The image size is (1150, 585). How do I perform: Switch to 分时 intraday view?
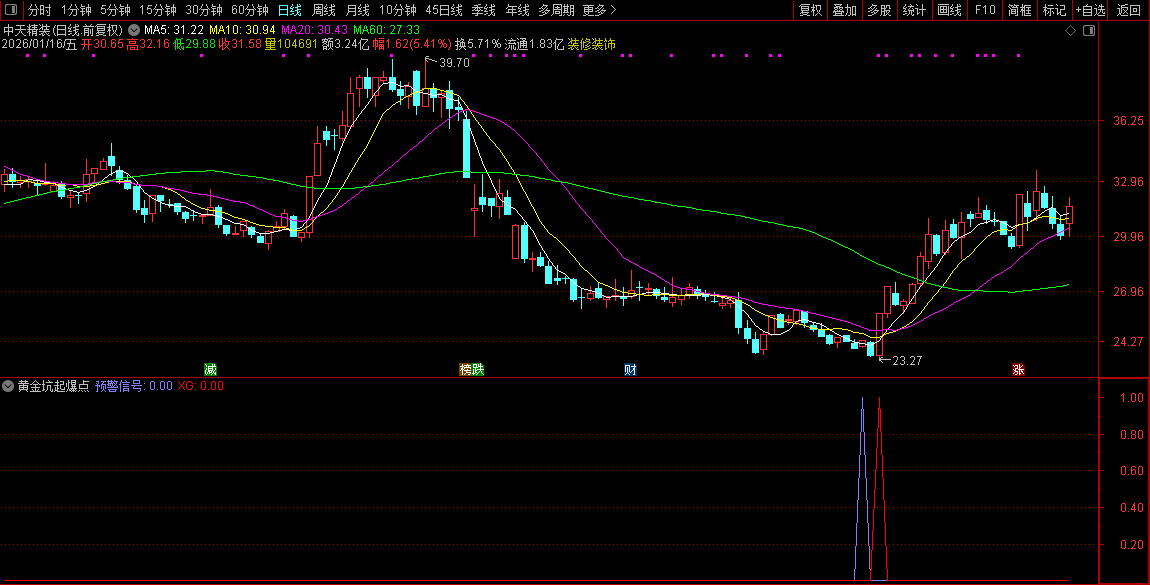[39, 10]
